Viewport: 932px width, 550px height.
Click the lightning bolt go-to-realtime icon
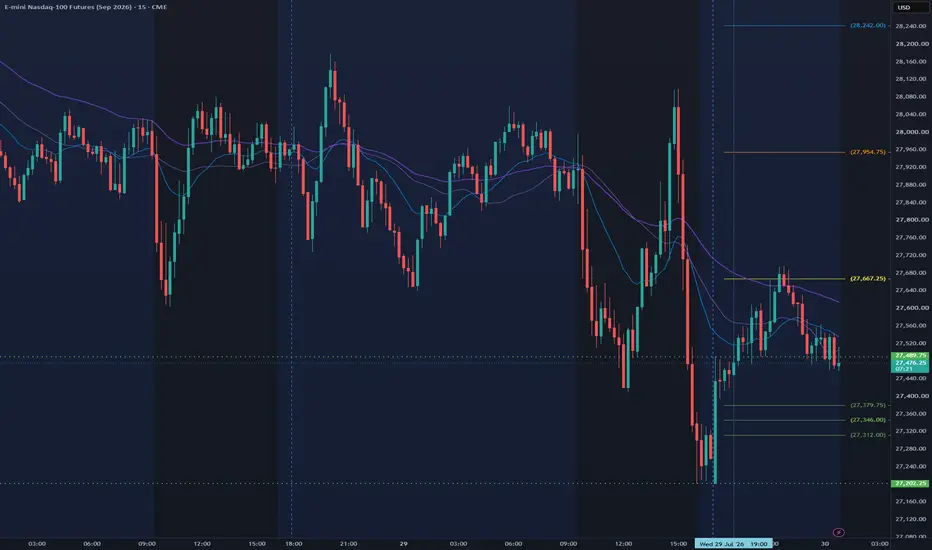pyautogui.click(x=839, y=532)
